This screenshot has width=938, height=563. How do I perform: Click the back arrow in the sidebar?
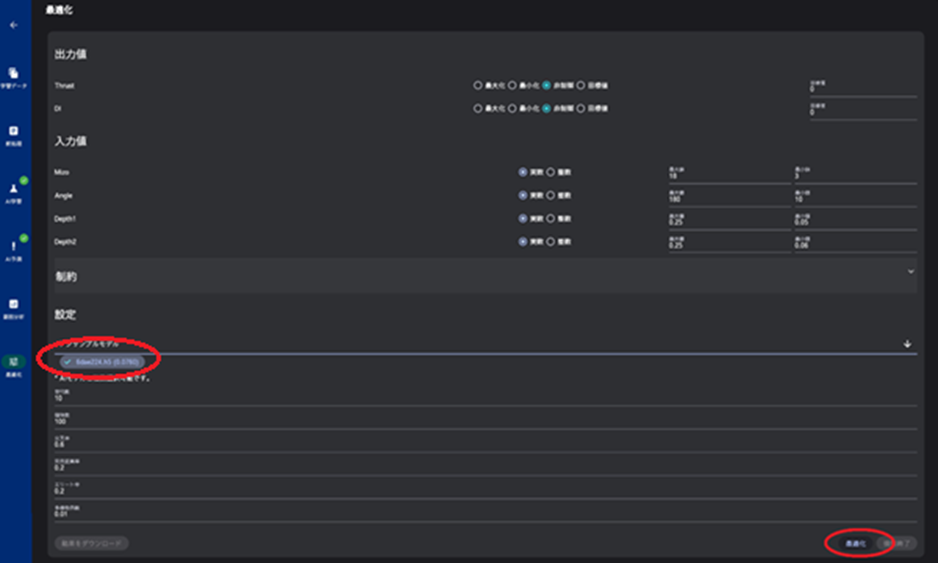(x=14, y=25)
